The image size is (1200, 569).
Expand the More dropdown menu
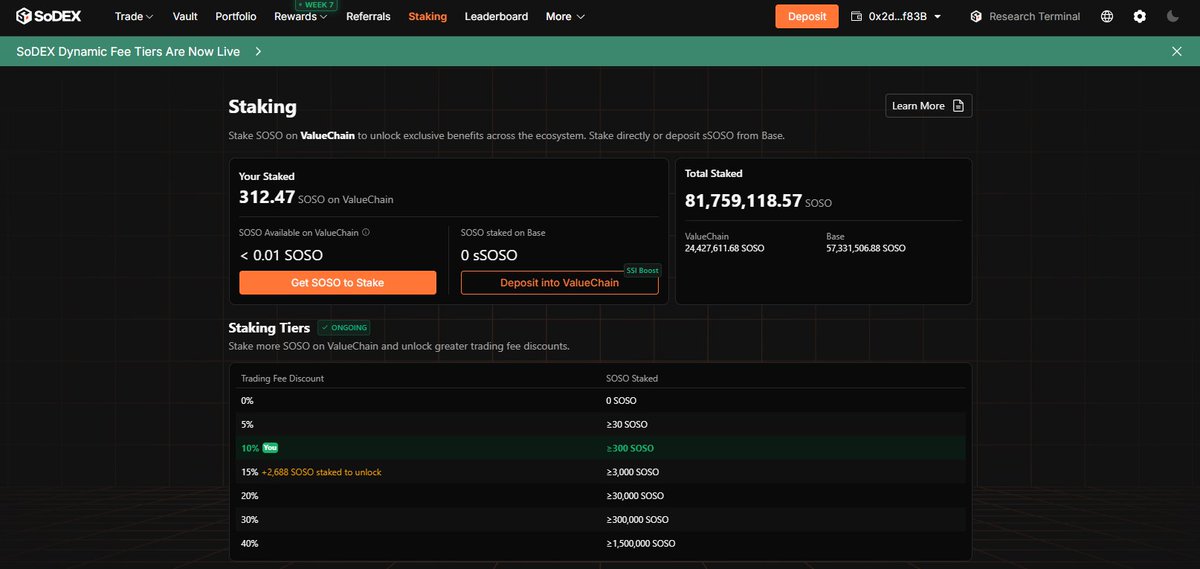pos(565,16)
